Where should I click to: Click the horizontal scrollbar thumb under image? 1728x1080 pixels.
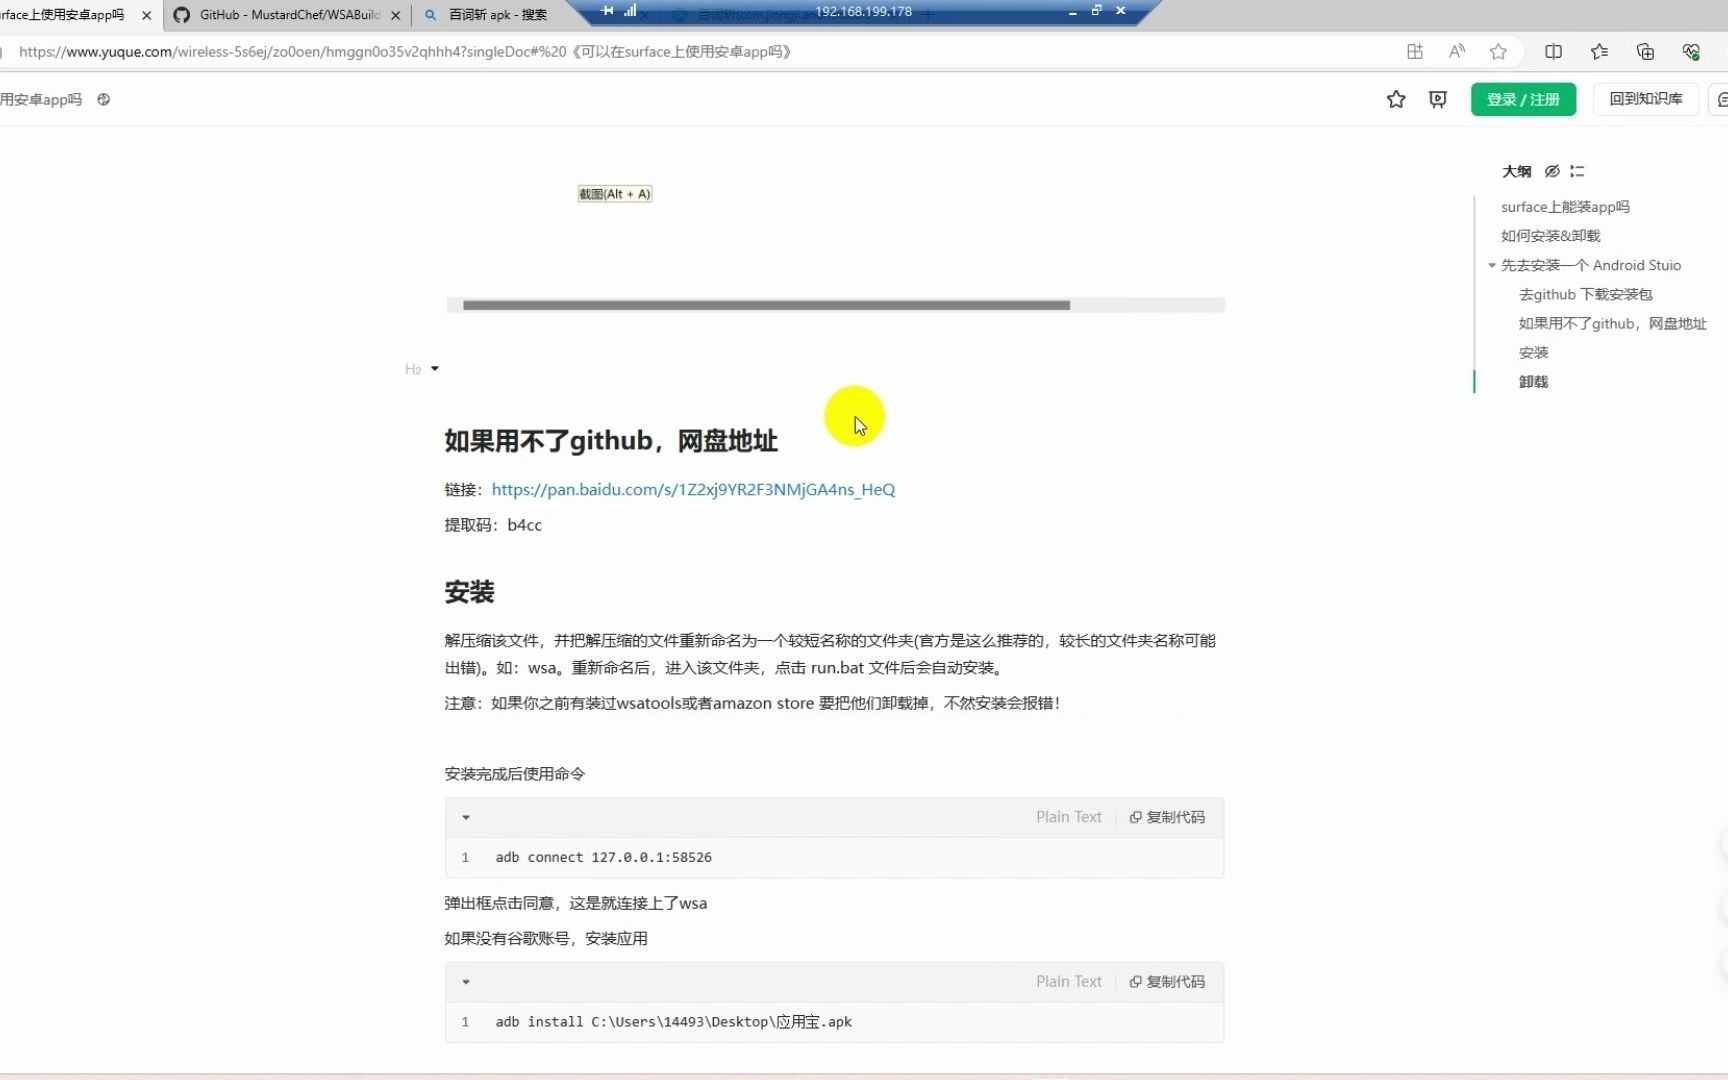(x=766, y=305)
